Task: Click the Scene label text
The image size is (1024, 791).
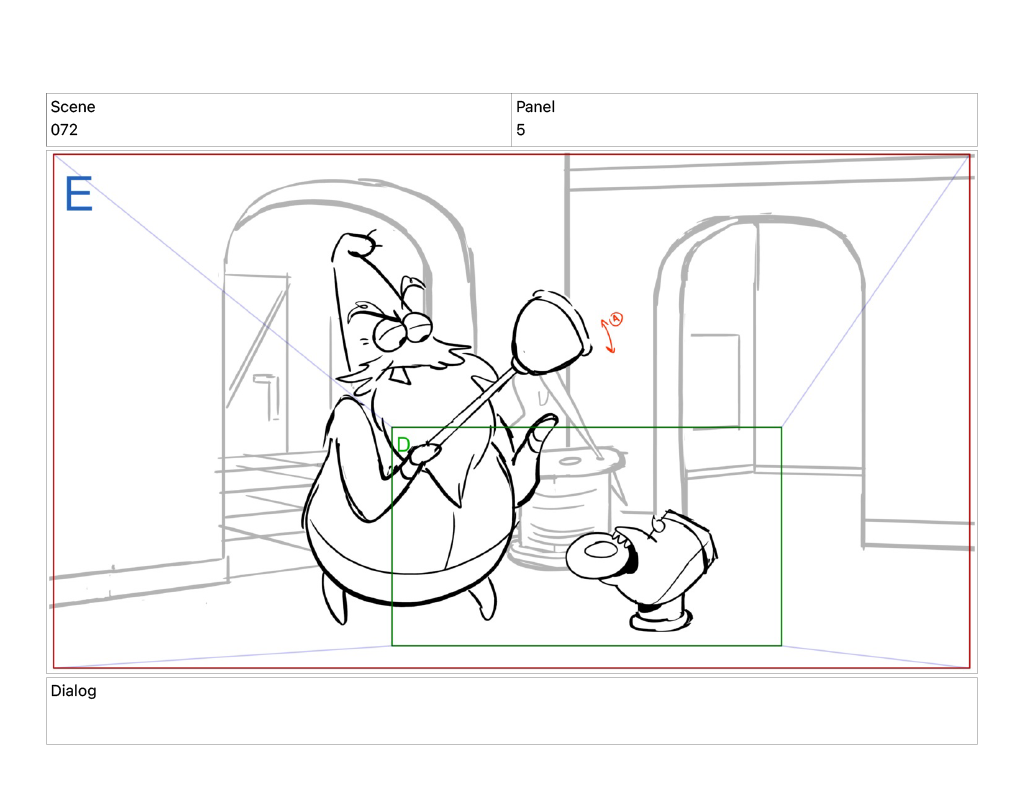Action: click(73, 107)
